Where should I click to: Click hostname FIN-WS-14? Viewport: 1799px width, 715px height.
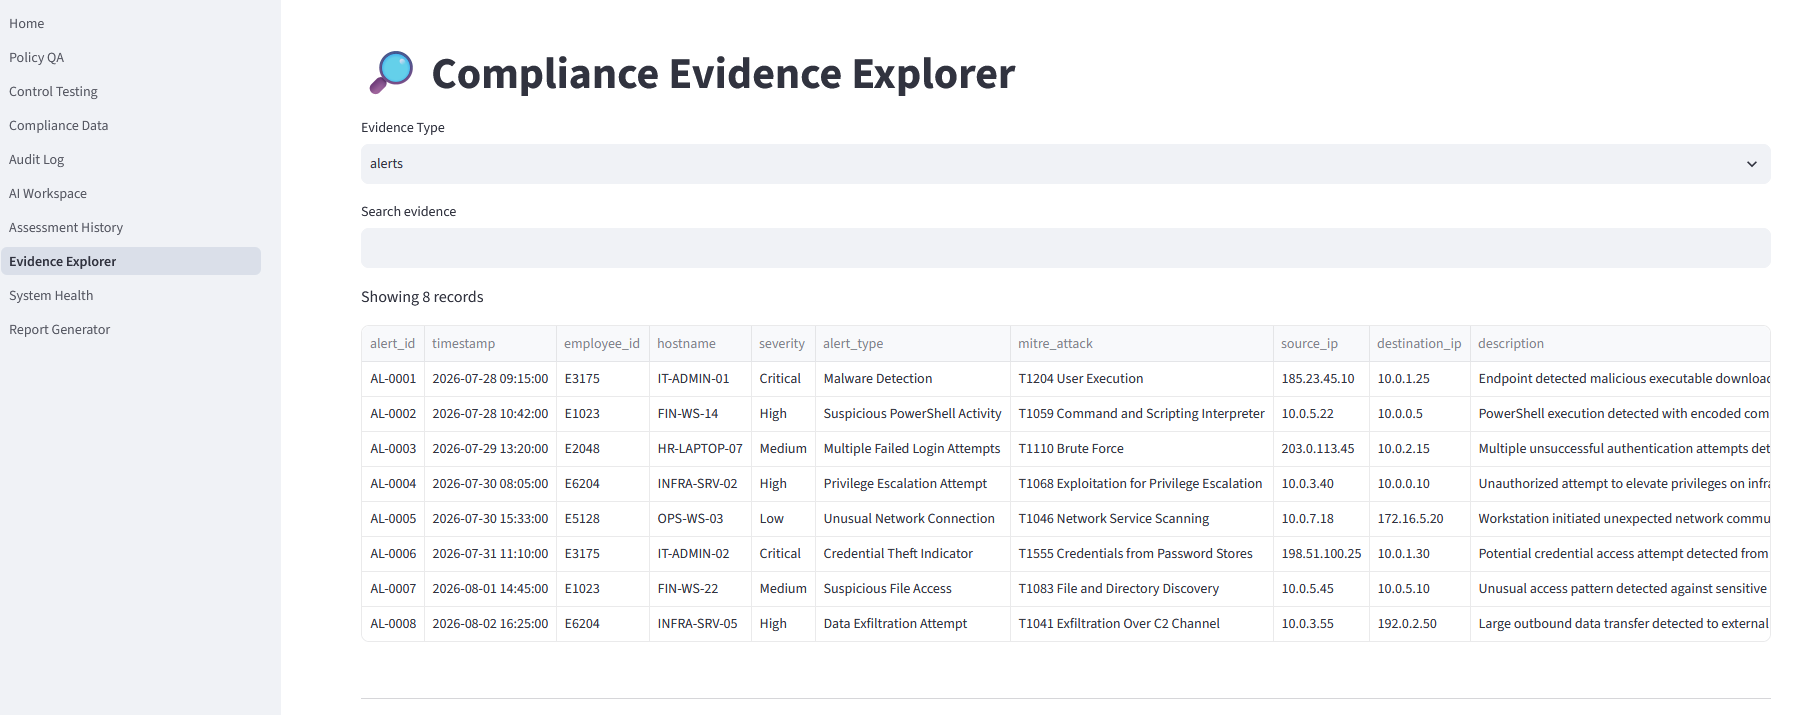700,414
